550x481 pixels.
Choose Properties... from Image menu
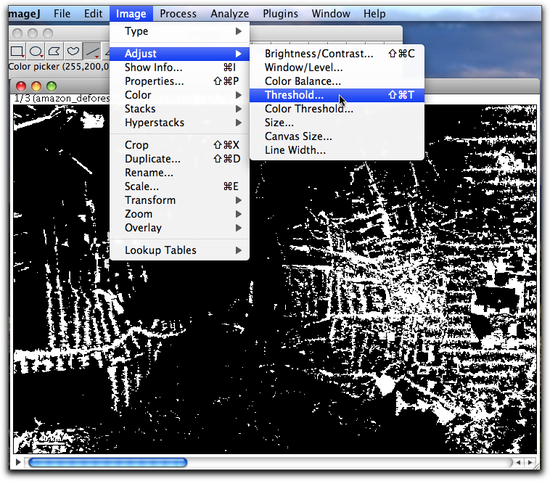[180, 81]
